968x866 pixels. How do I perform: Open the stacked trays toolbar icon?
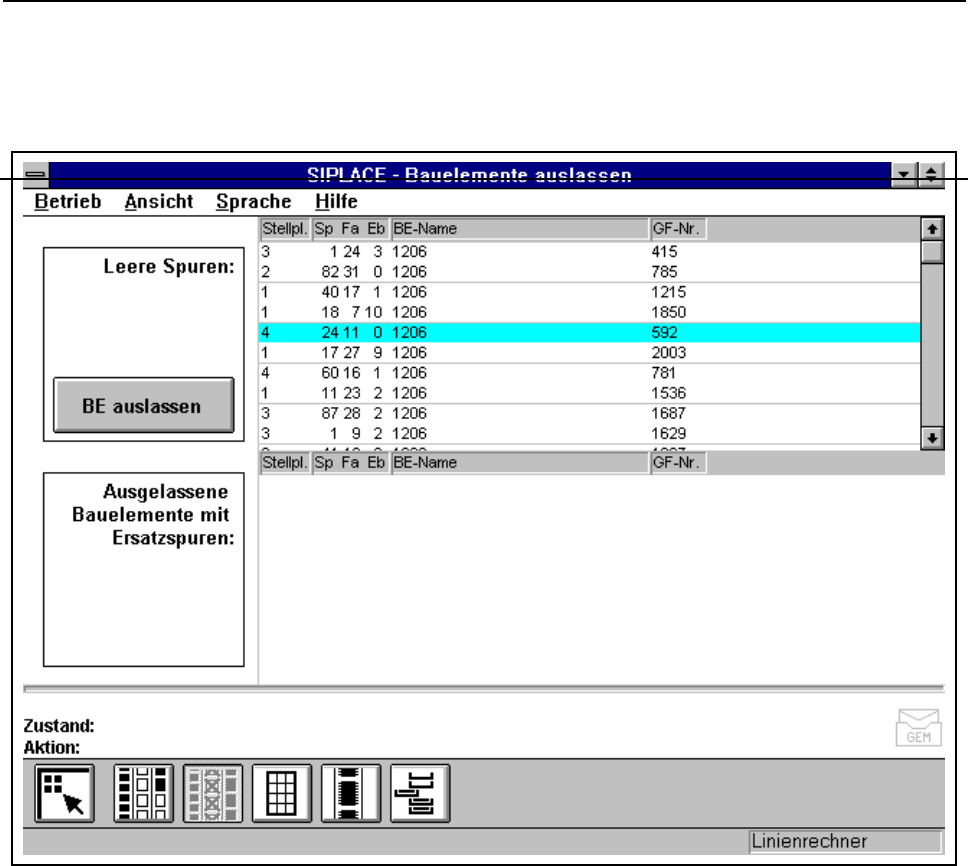(420, 793)
